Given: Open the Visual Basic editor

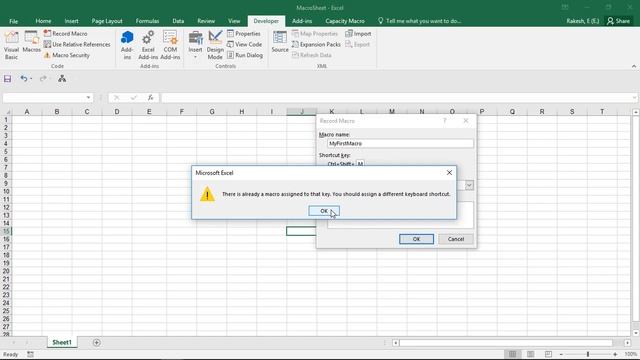Looking at the screenshot, I should point(11,45).
